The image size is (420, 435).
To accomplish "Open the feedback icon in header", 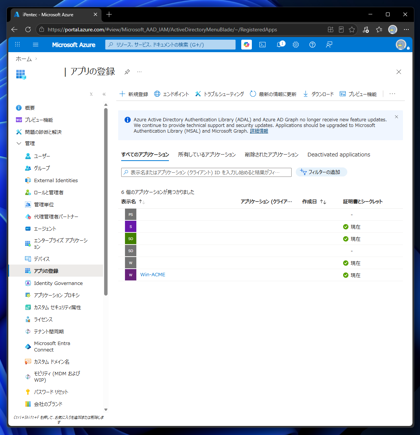I will pos(329,45).
